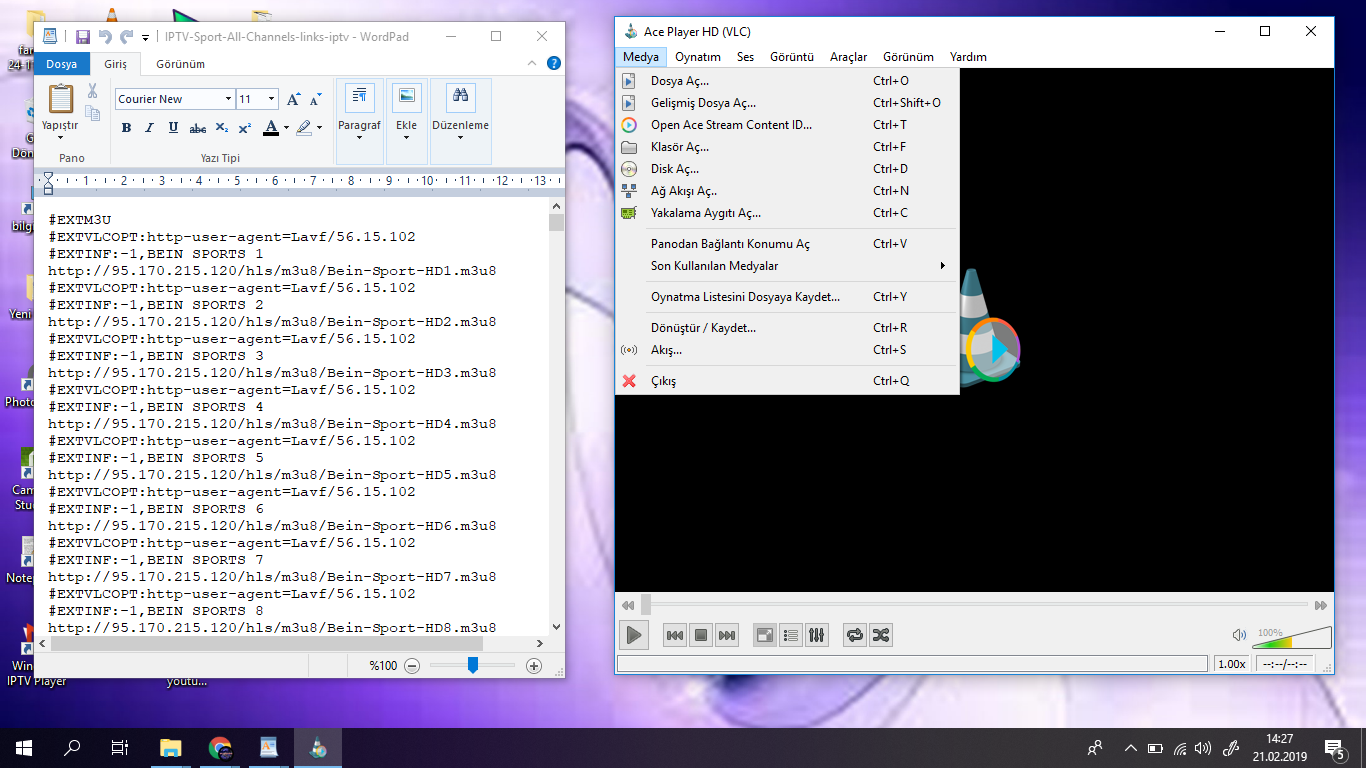Go to previous track in Ace Player

point(675,635)
